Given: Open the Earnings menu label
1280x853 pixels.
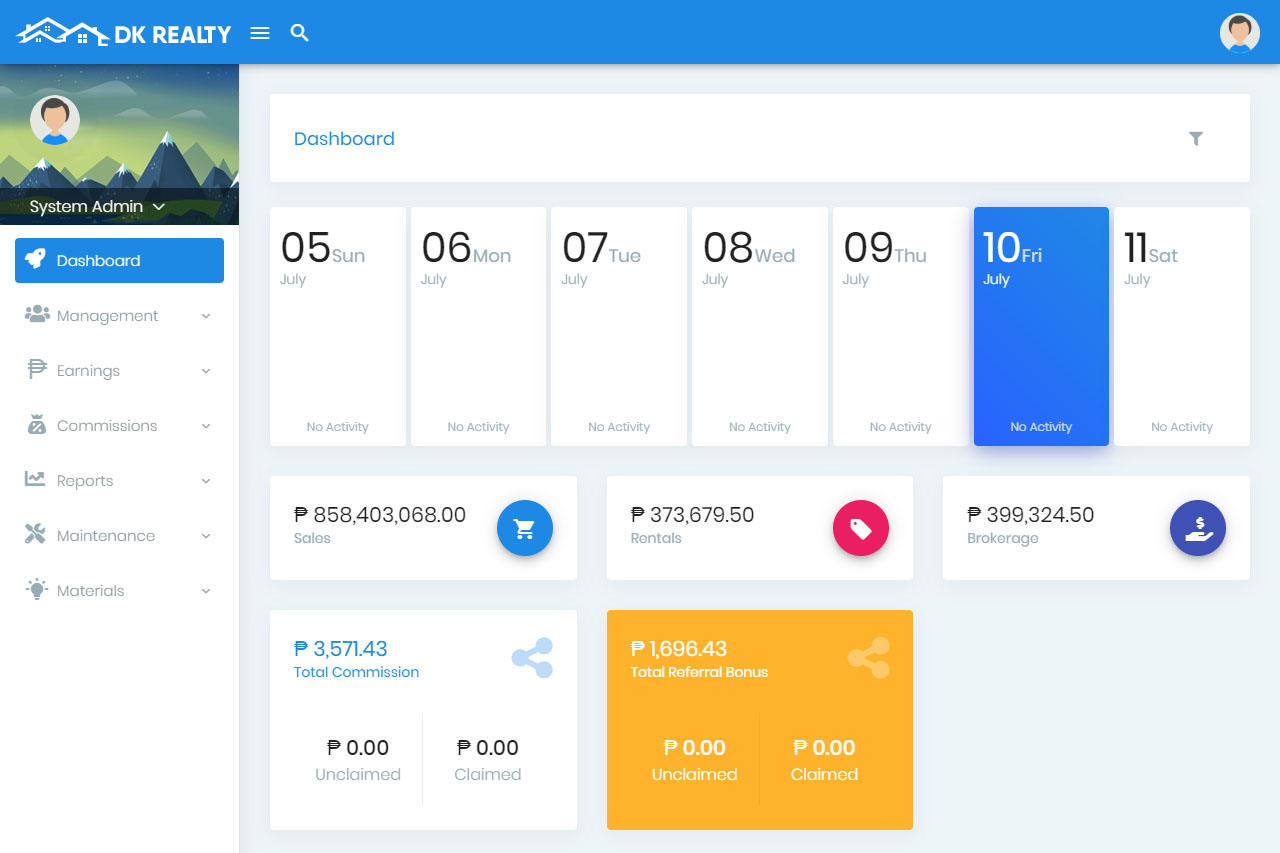Looking at the screenshot, I should (x=88, y=371).
